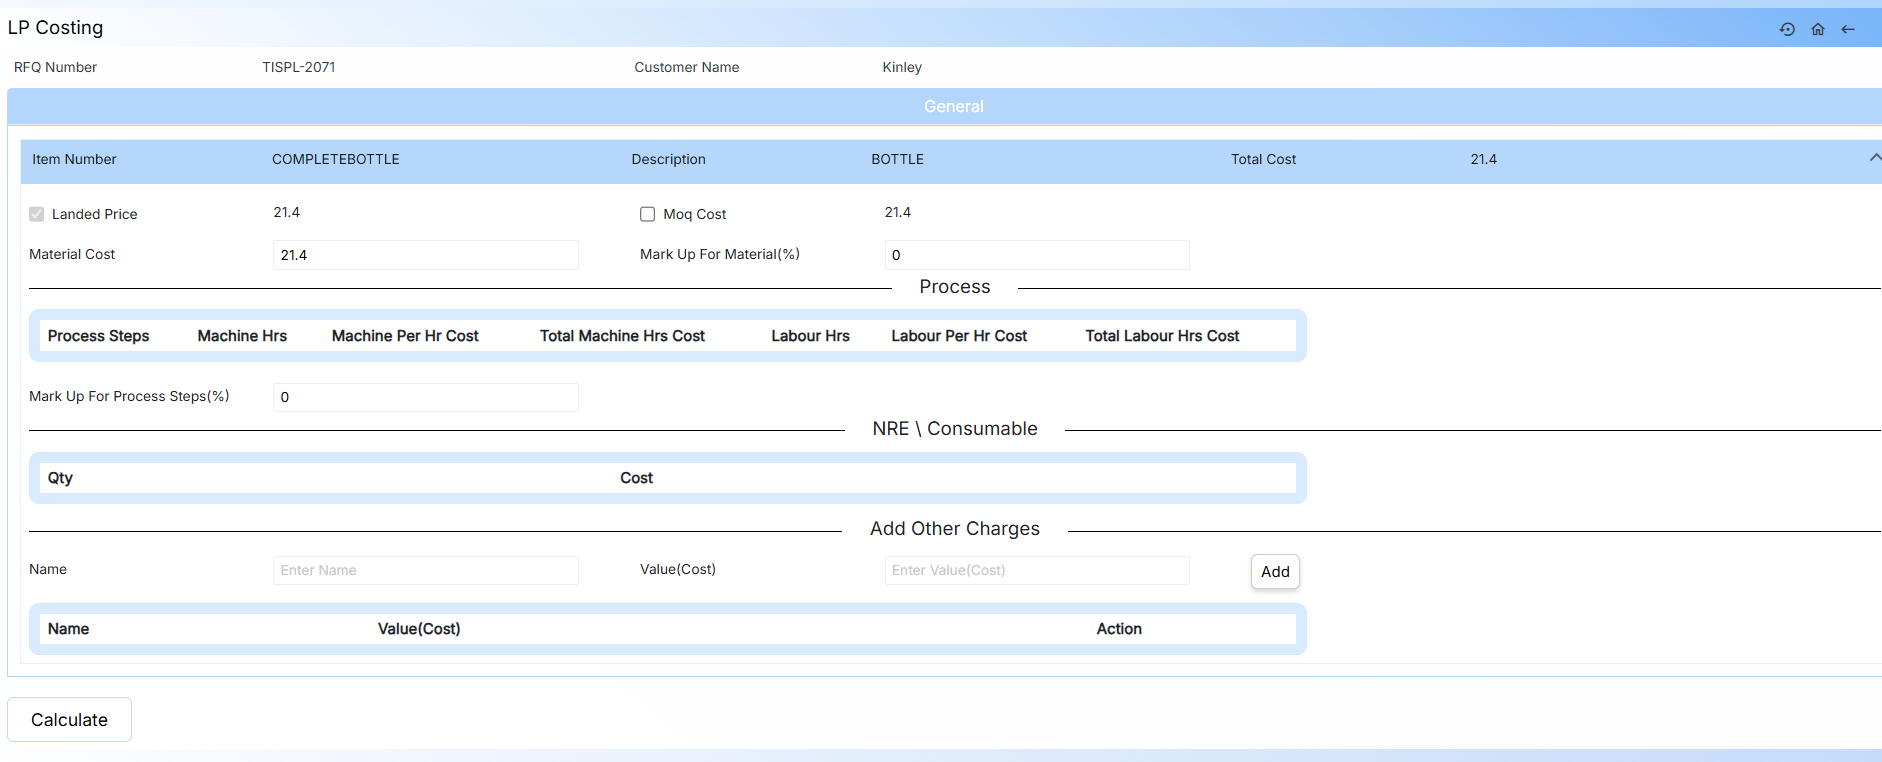This screenshot has height=762, width=1882.
Task: Focus the Material Cost input field
Action: (x=425, y=255)
